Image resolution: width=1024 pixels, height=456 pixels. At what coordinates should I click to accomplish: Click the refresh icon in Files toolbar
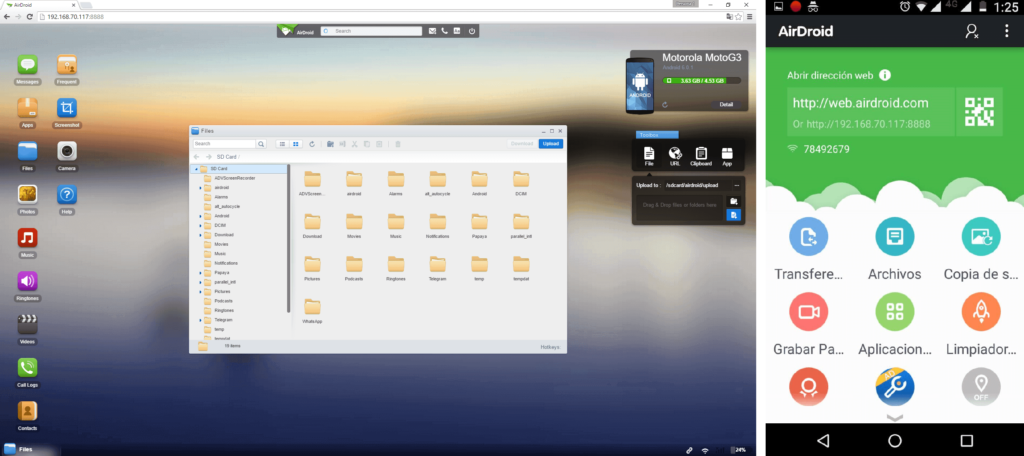click(312, 144)
